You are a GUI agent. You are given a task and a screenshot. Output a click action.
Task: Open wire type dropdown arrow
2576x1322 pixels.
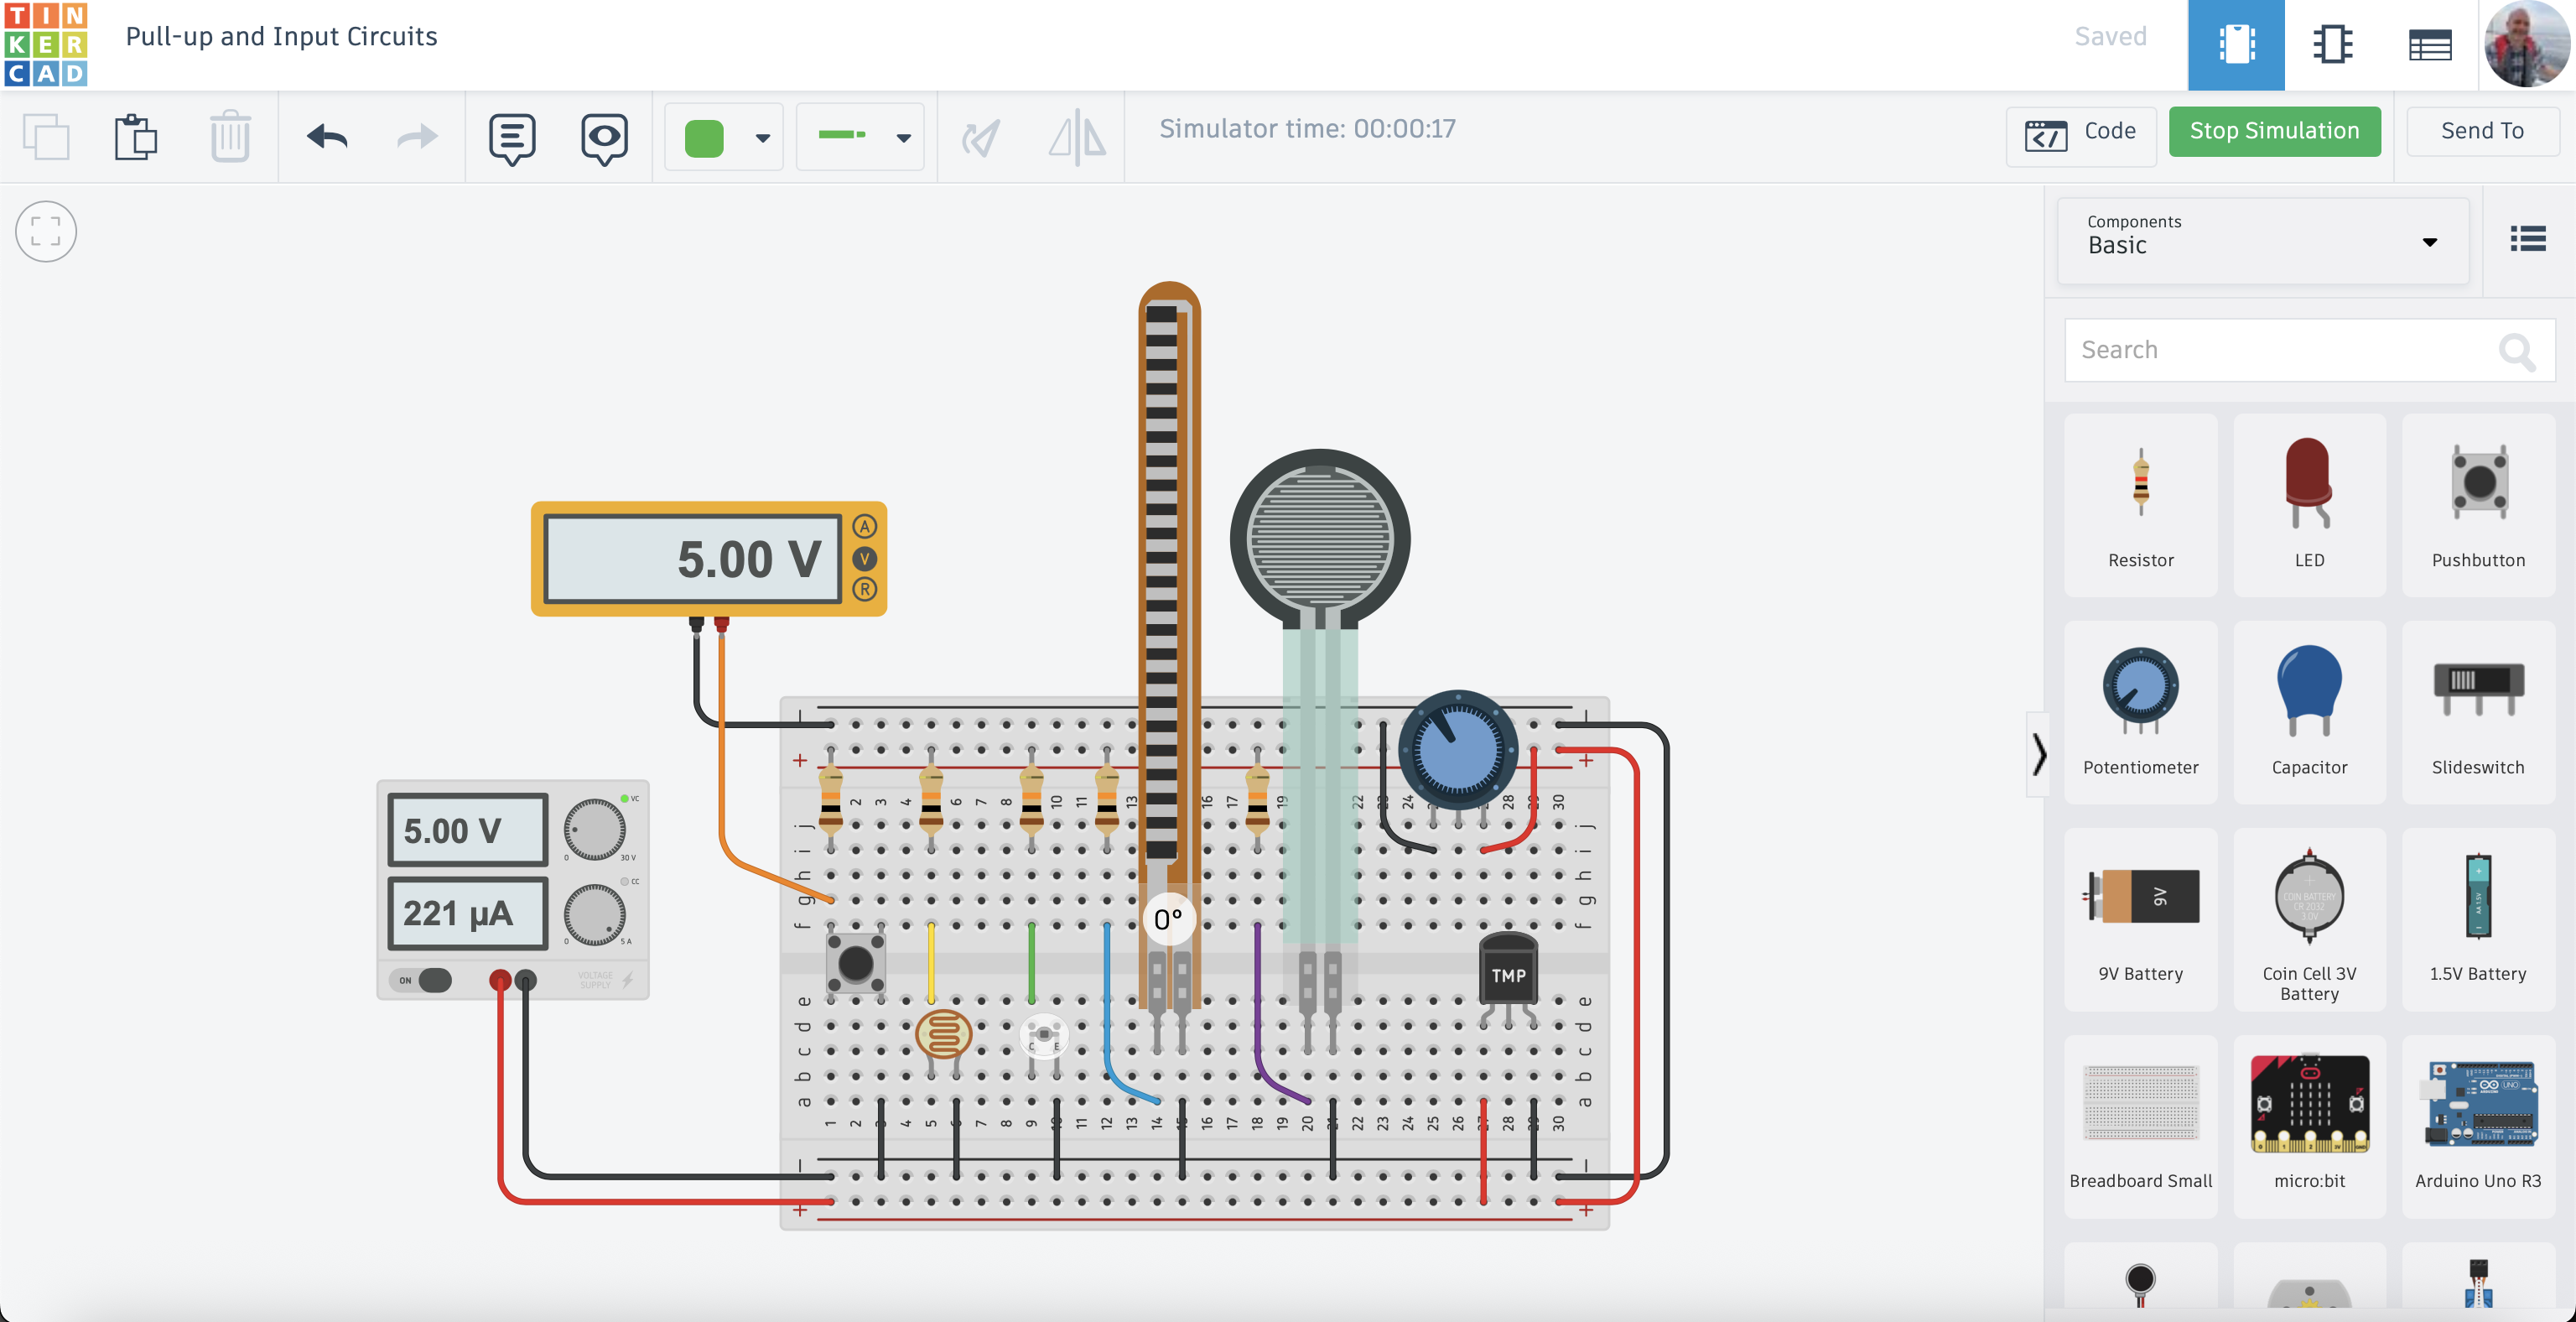tap(903, 138)
